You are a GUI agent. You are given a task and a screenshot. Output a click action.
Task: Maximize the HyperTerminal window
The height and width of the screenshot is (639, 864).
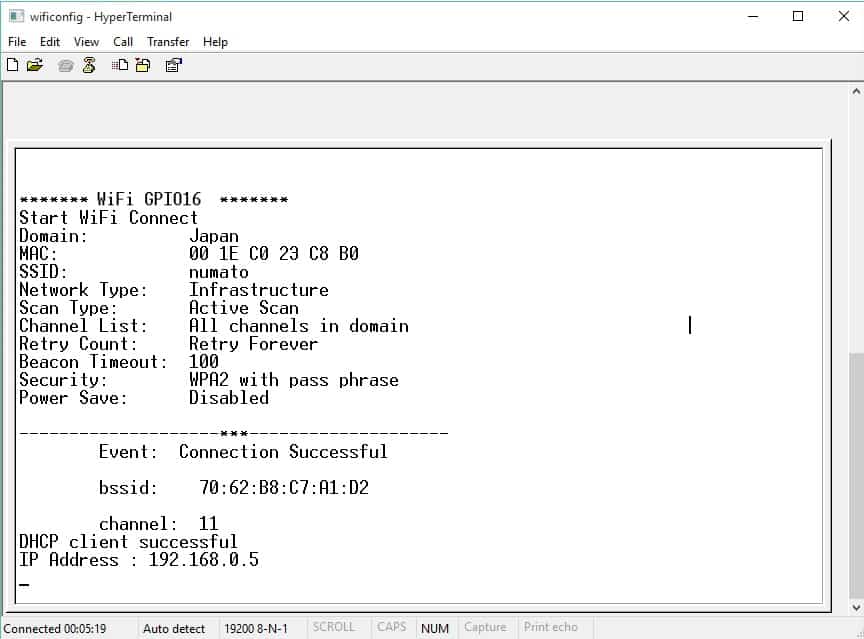(797, 16)
